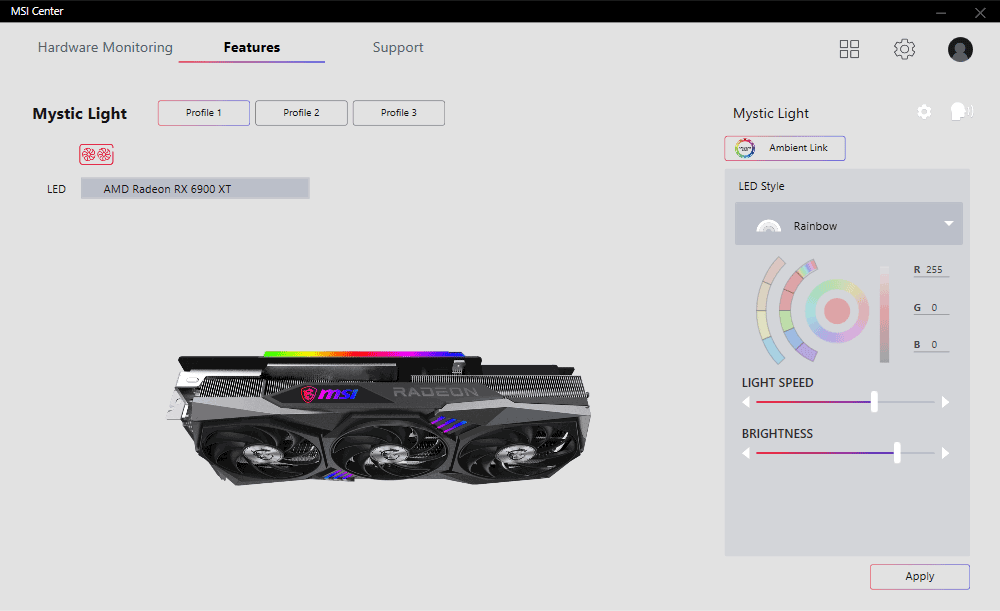Click the outer arc color palette
This screenshot has width=1000, height=611.
pos(764,311)
